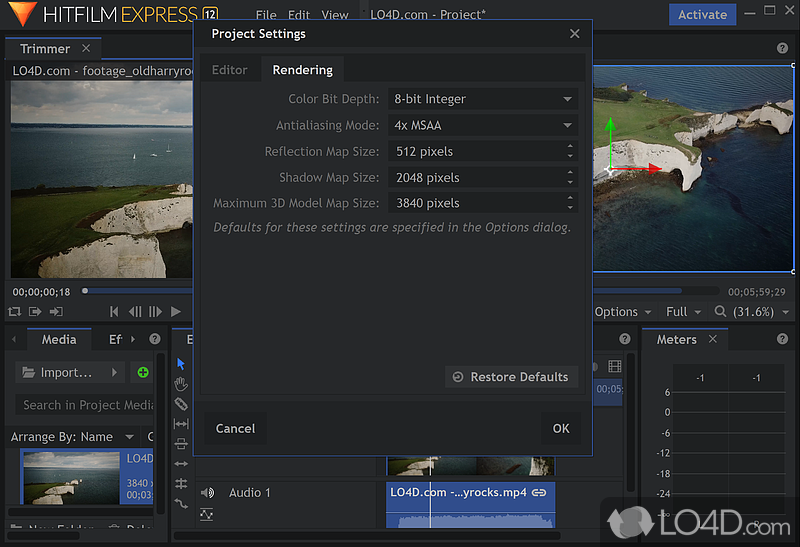Click the Overlay clip icon in Trimmer

56,311
